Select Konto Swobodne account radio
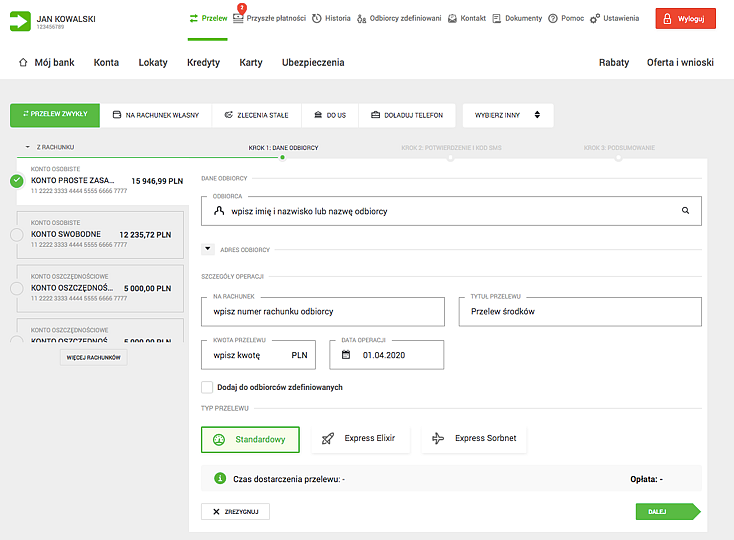Viewport: 734px width, 540px height. click(x=17, y=234)
